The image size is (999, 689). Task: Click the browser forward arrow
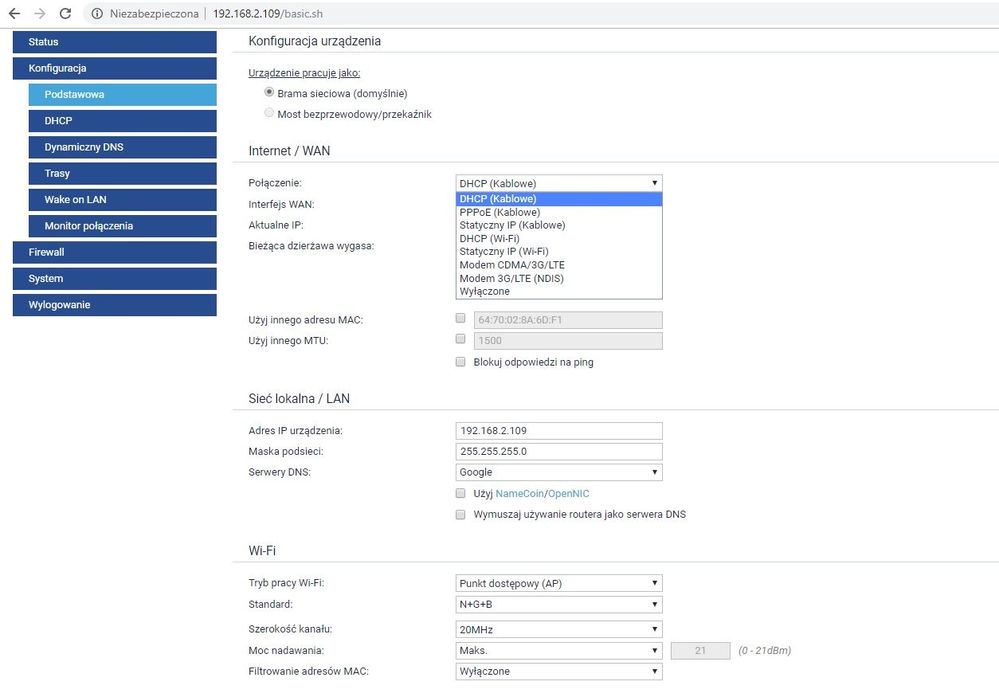pos(39,14)
